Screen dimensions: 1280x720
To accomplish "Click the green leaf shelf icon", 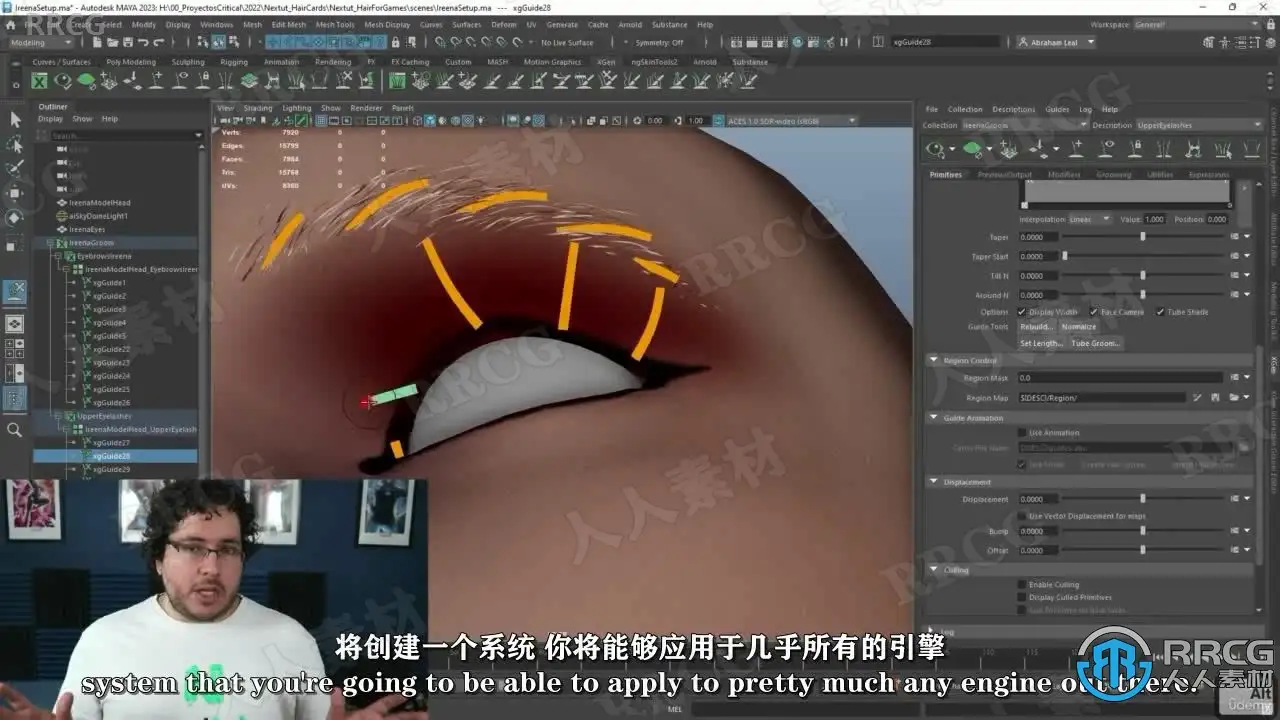I will [87, 81].
